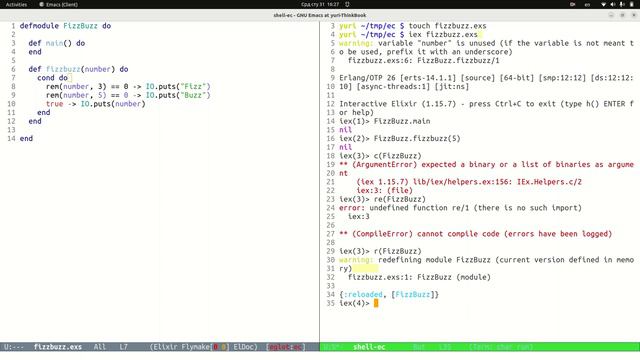Click the 'iex(2)> FizzBuzz.fizzbuzz(5)' line

click(x=400, y=138)
